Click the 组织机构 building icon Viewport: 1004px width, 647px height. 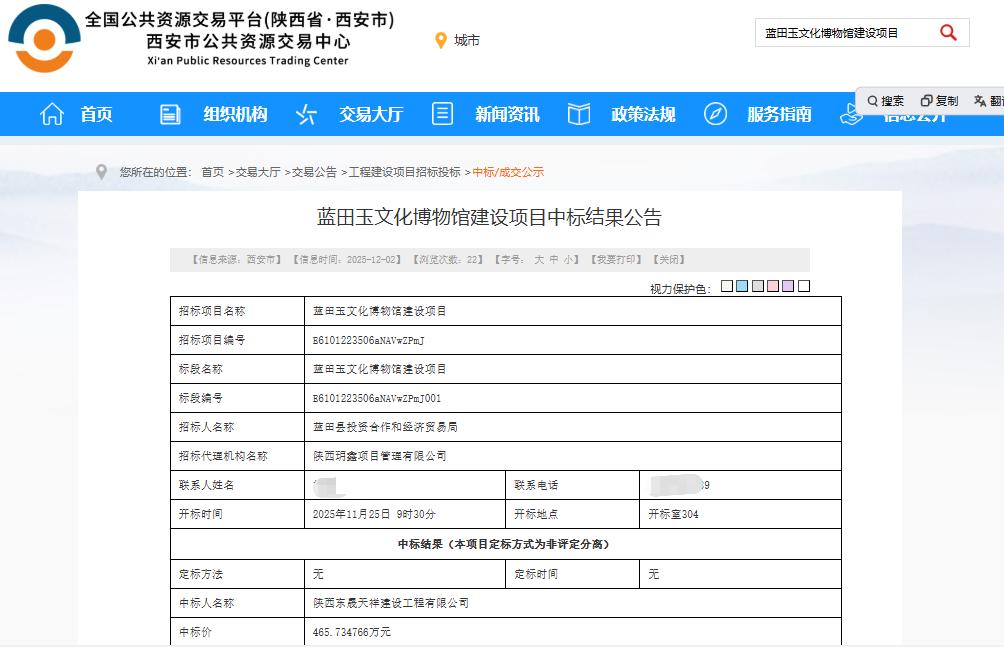click(x=169, y=114)
